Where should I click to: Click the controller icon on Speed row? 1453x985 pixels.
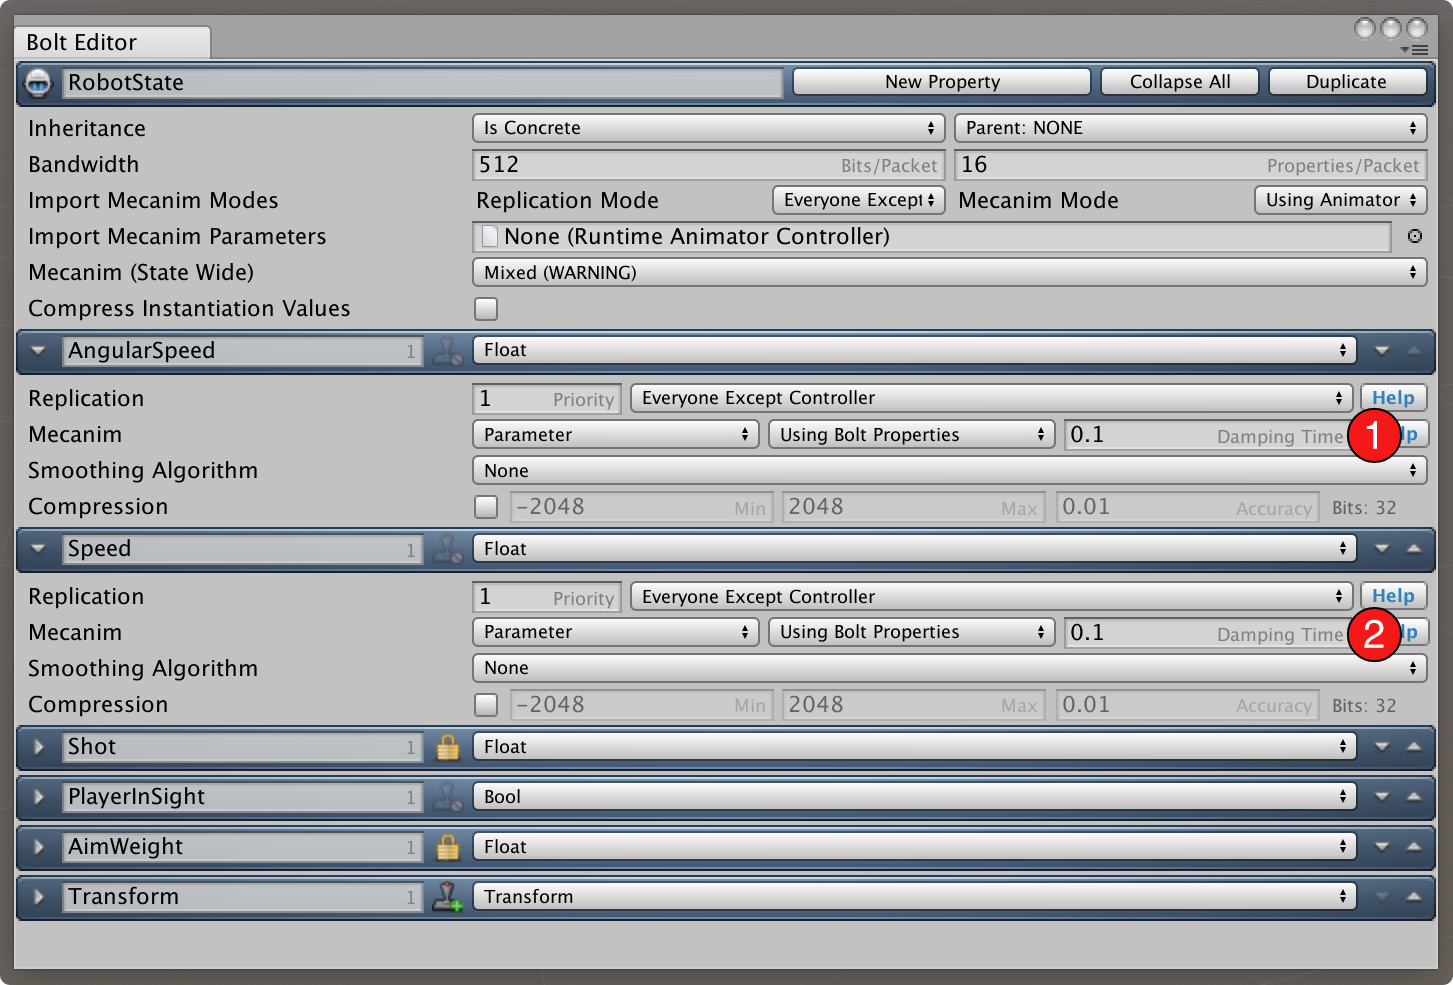click(x=447, y=549)
